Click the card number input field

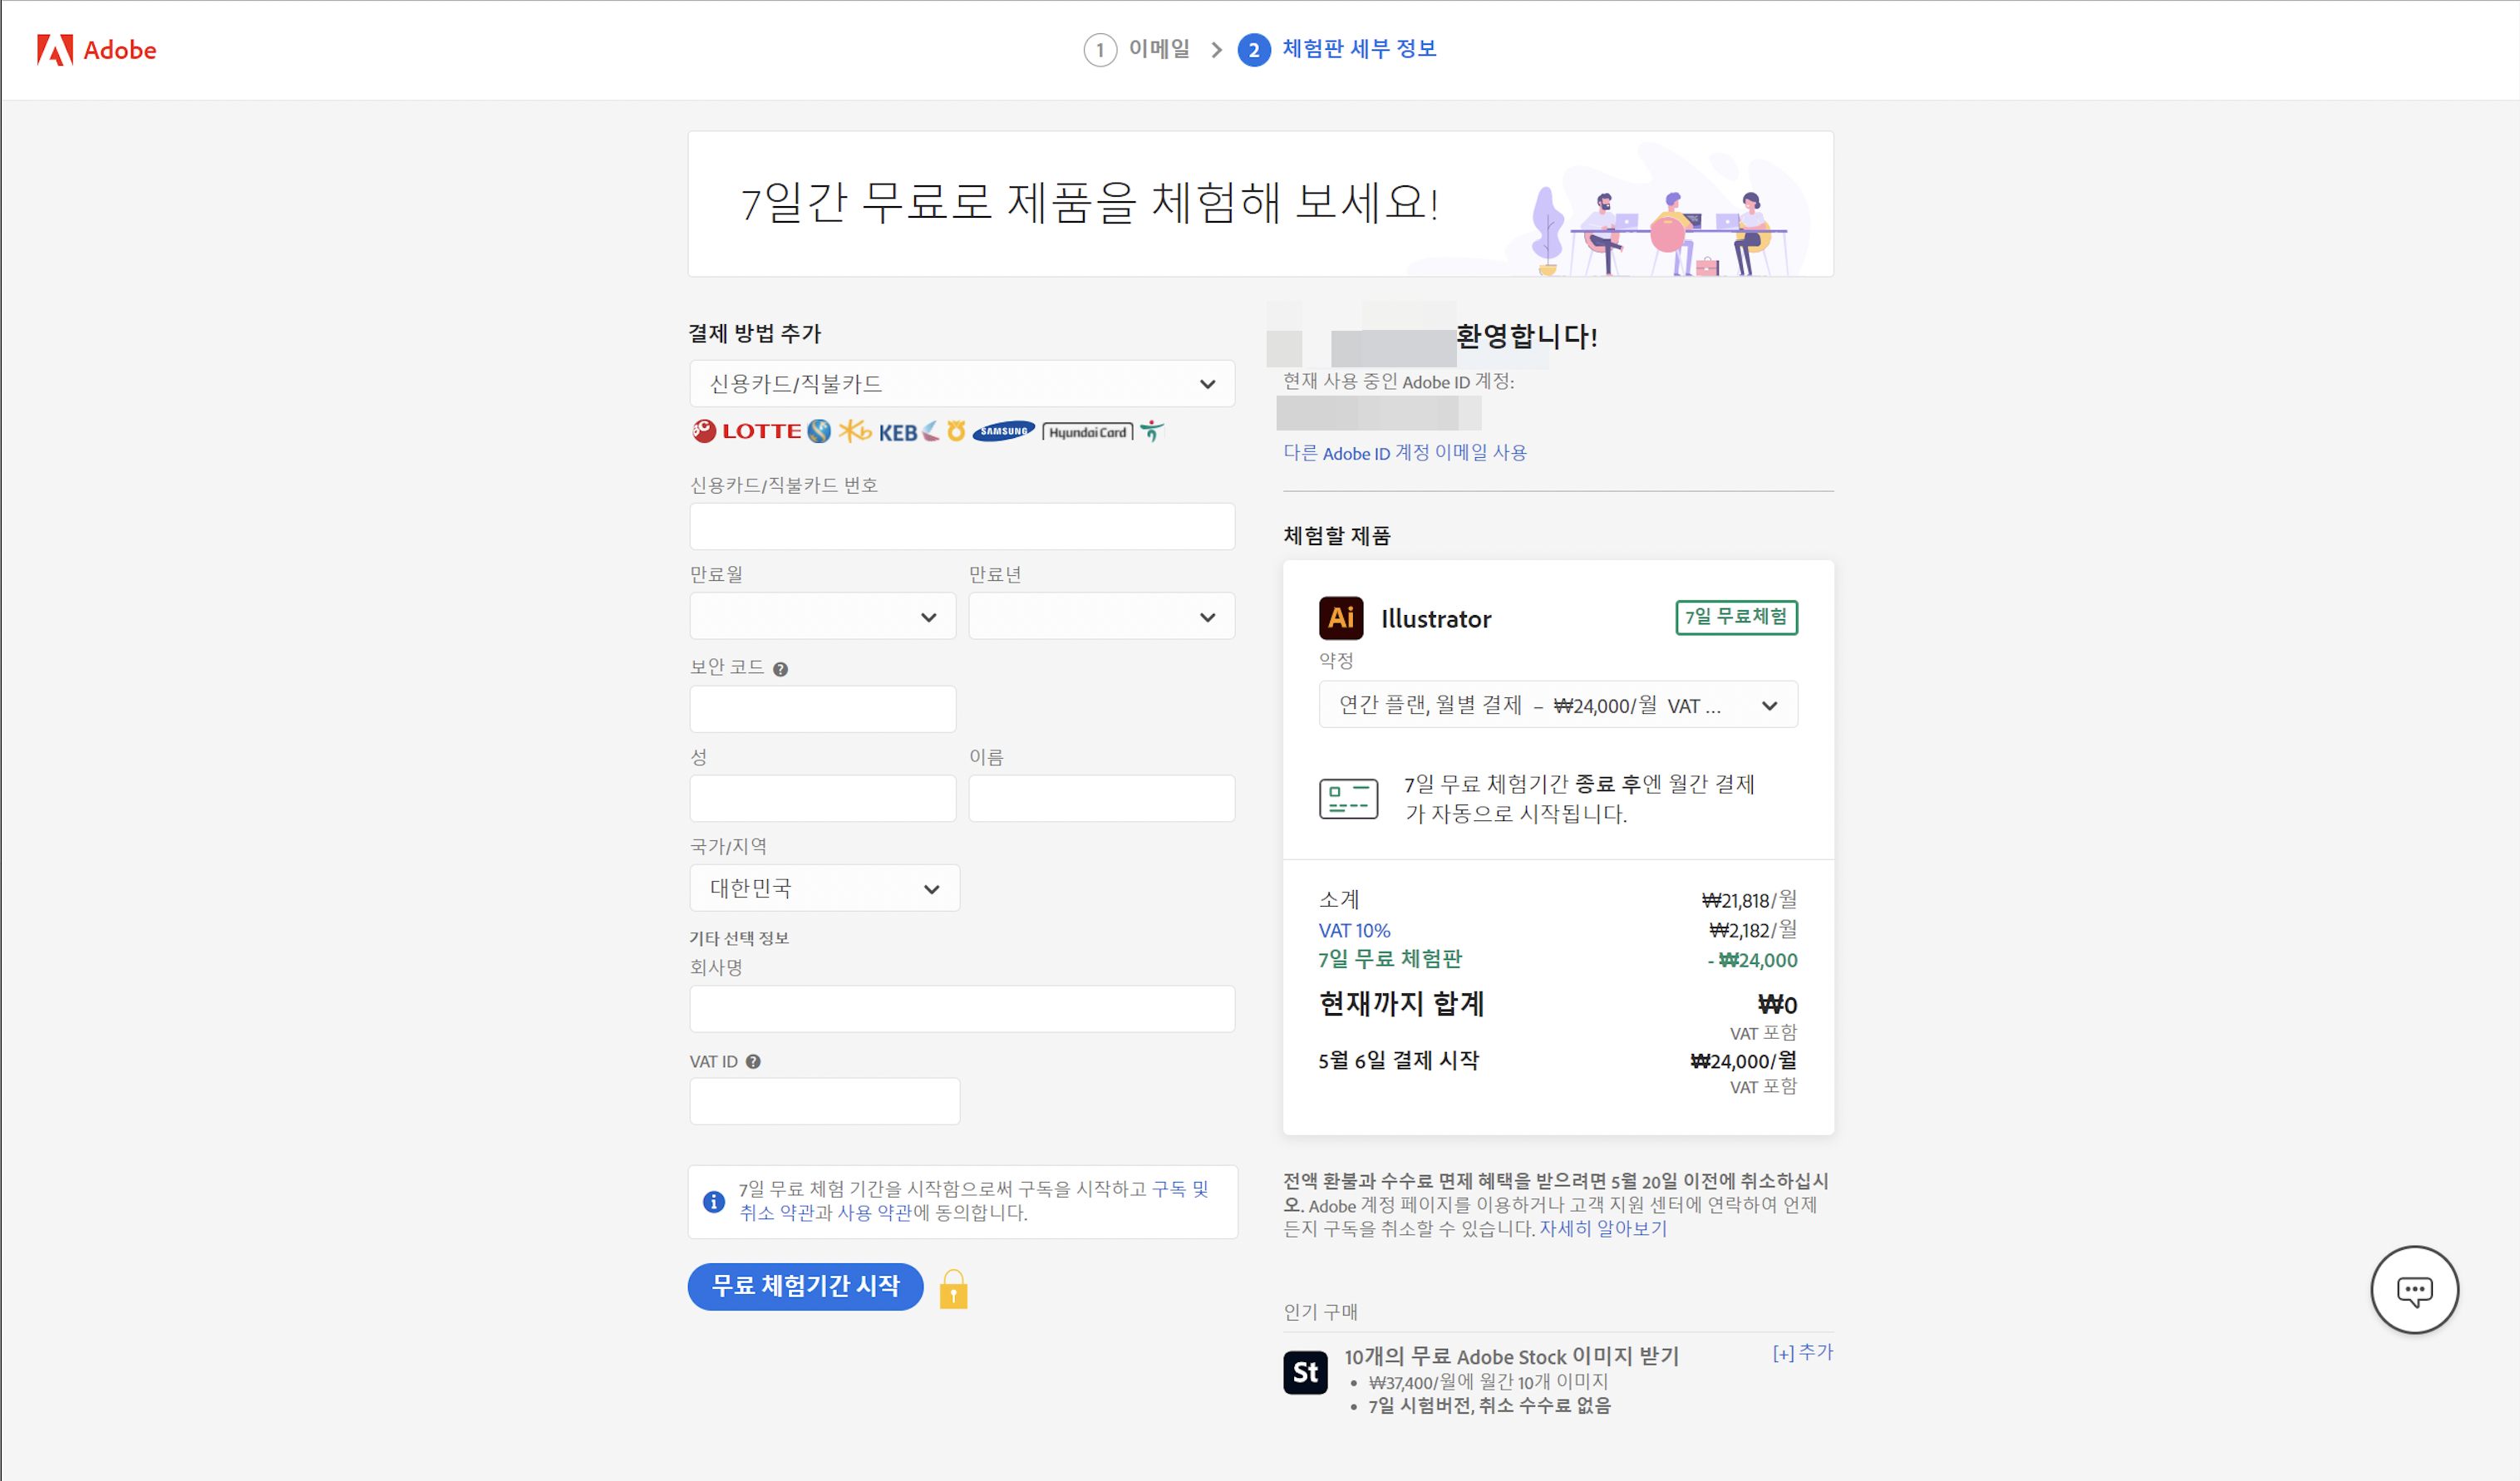click(961, 526)
